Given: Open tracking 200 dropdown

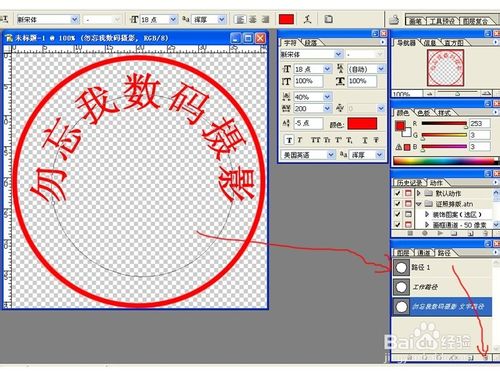Looking at the screenshot, I should 327,108.
